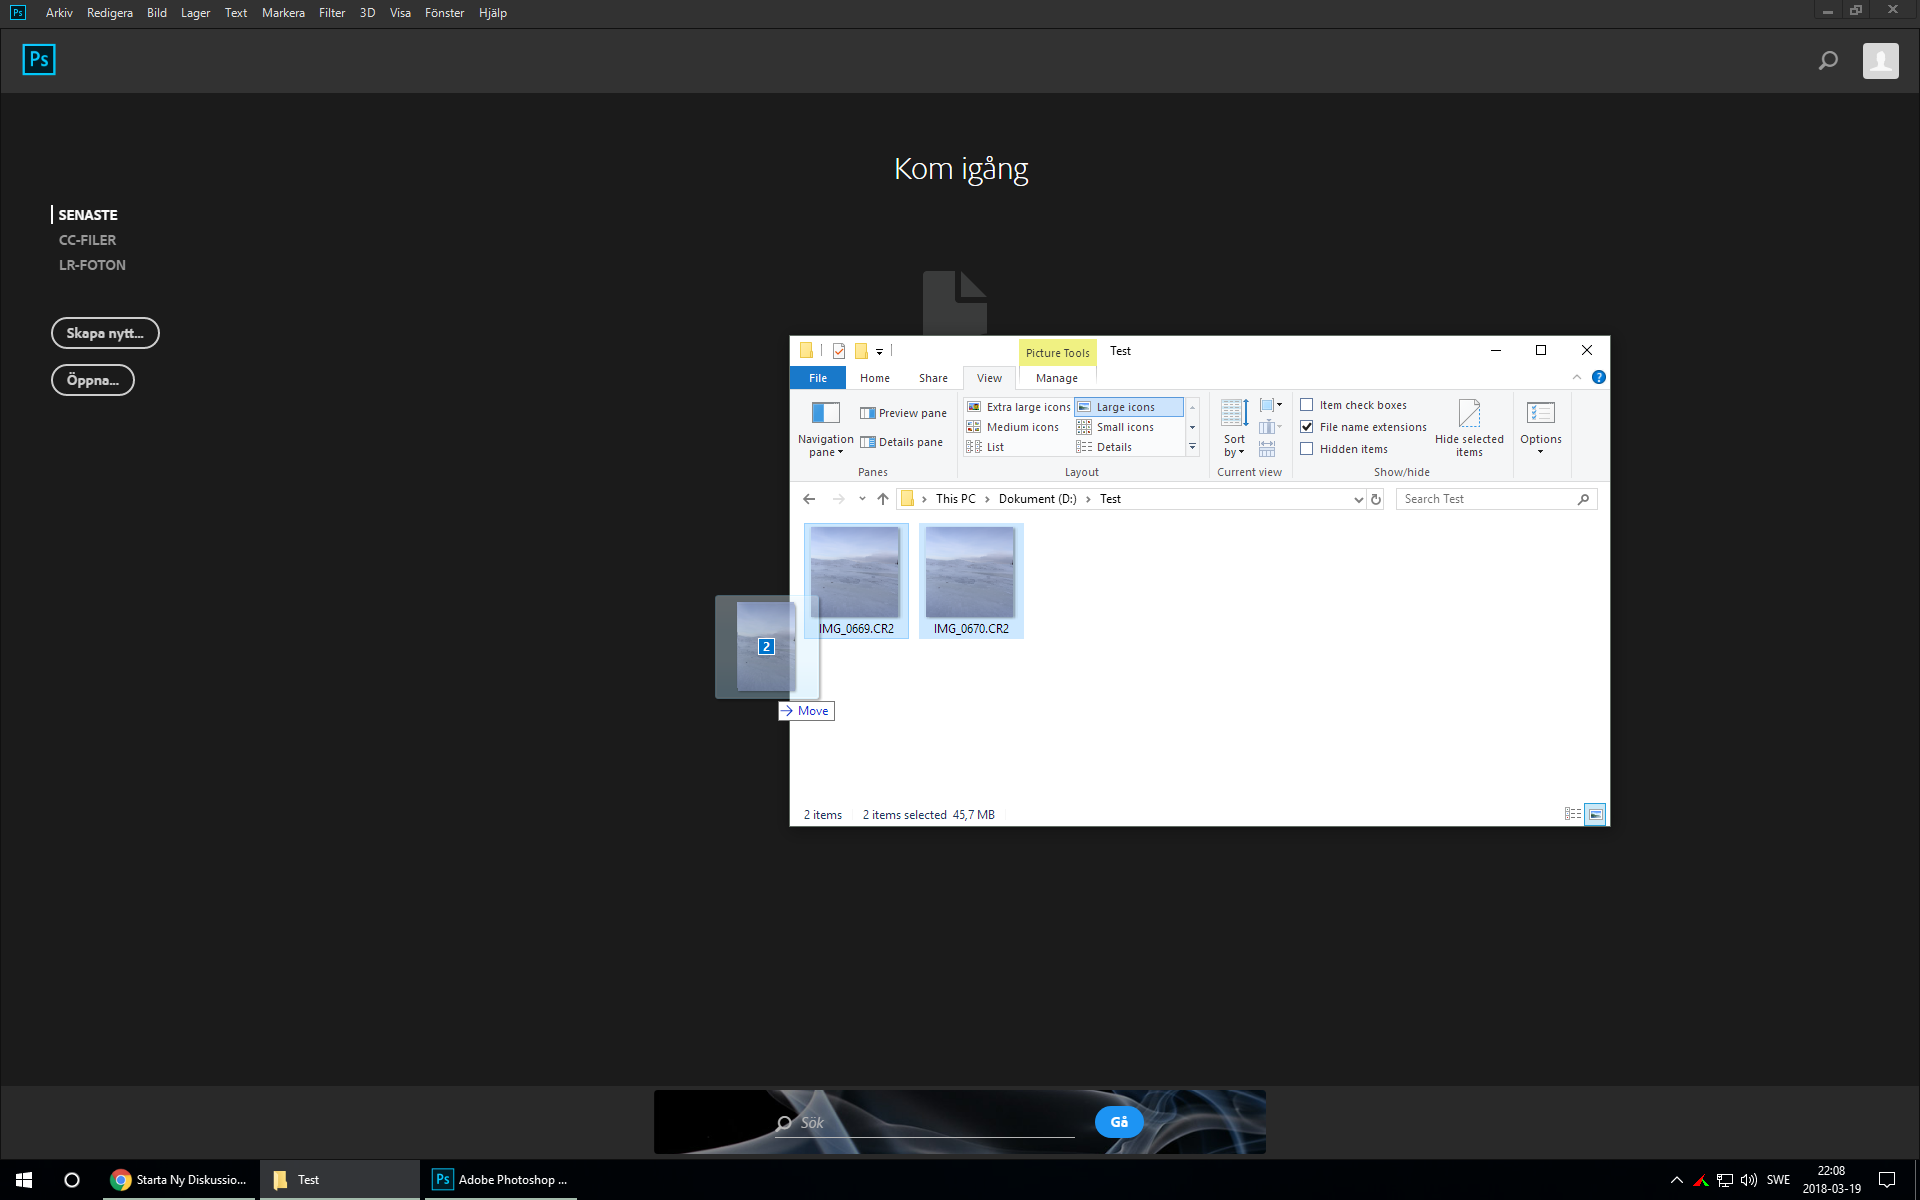Toggle Hidden items visibility checkbox
The image size is (1920, 1200).
[1306, 447]
